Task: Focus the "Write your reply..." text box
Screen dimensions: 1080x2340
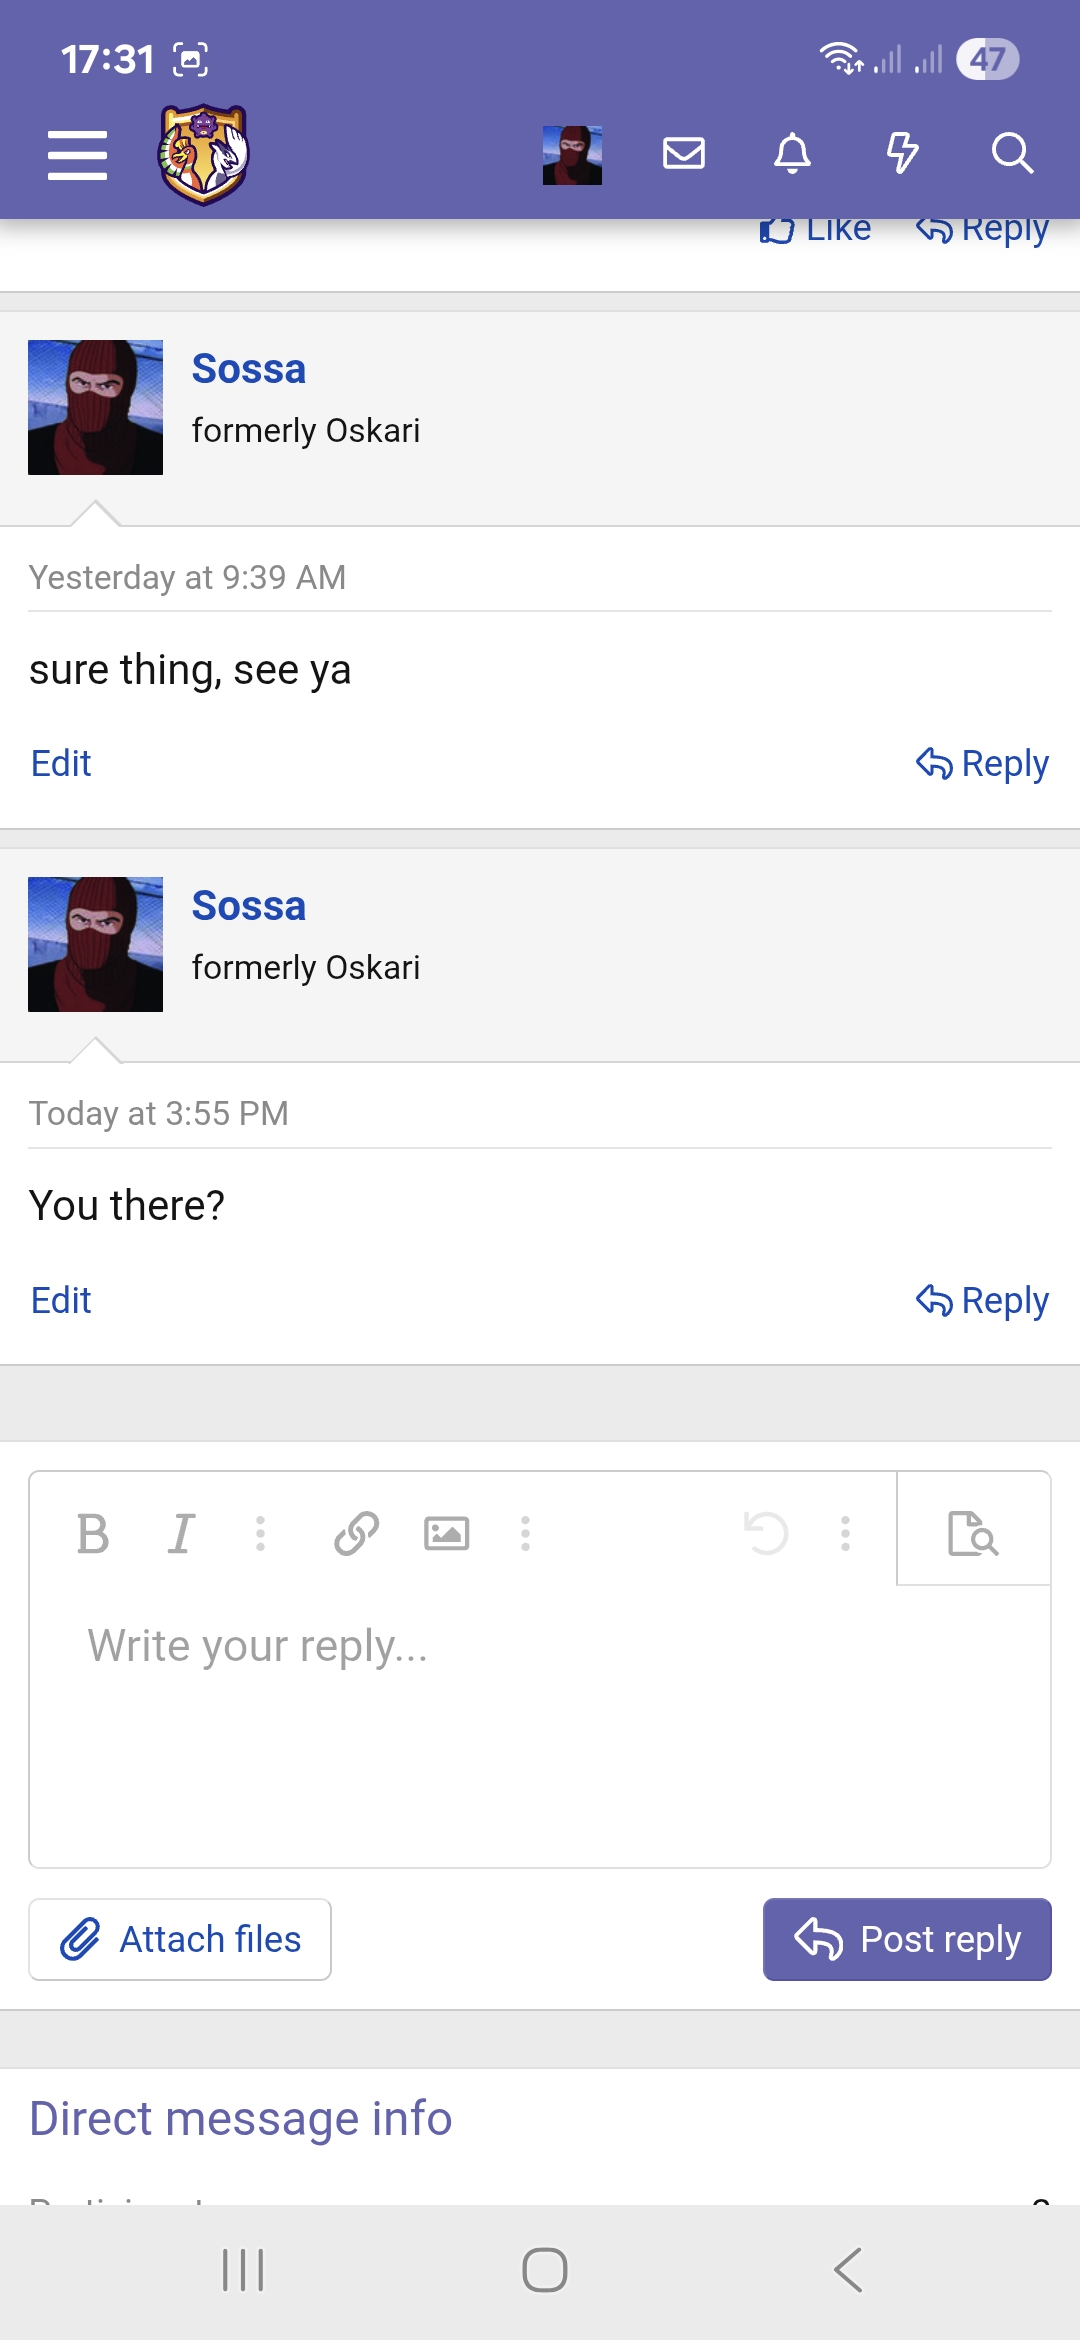Action: click(x=540, y=1720)
